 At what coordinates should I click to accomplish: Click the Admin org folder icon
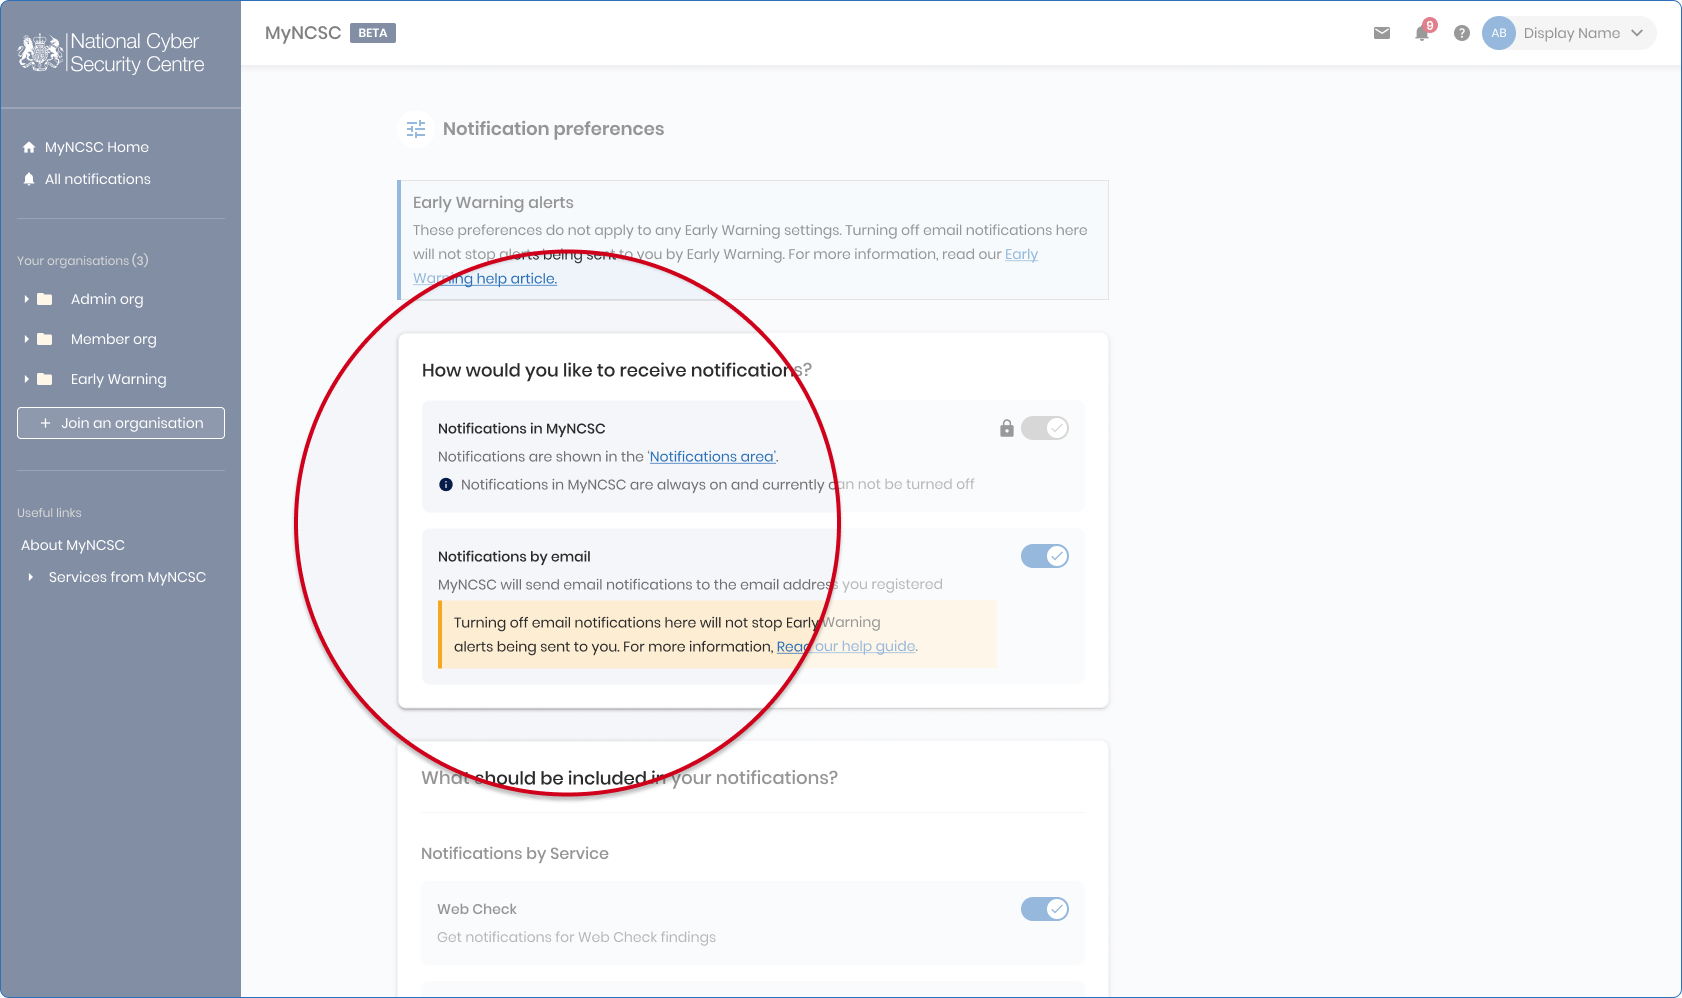tap(45, 299)
